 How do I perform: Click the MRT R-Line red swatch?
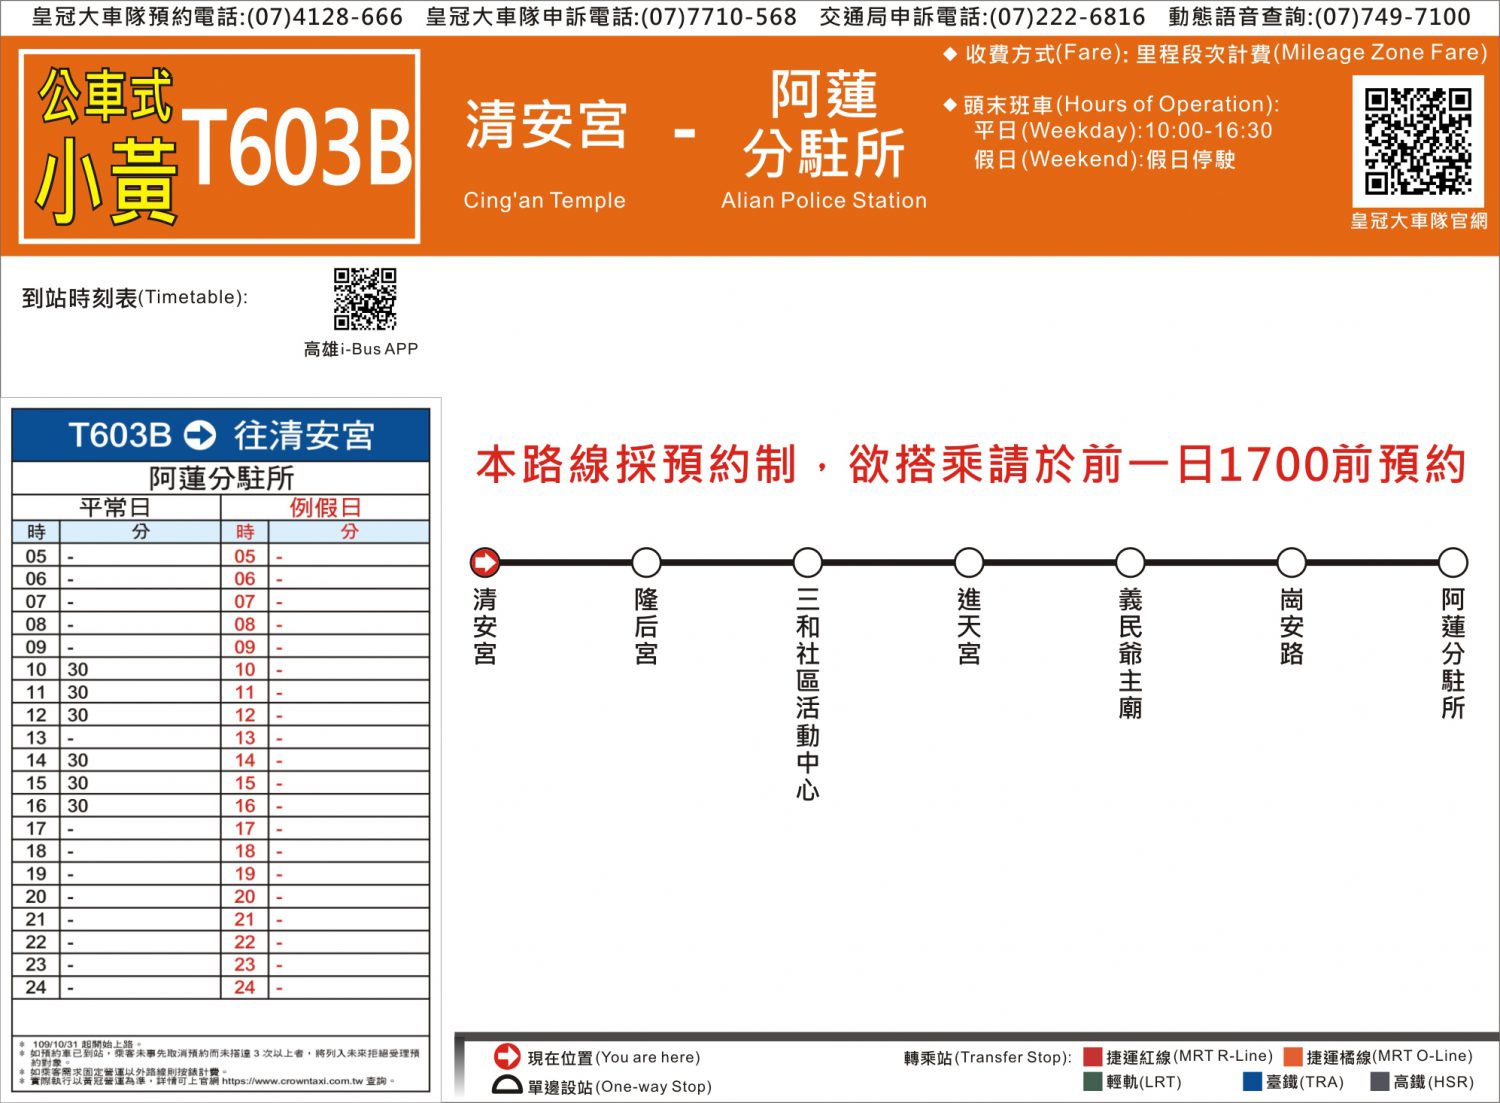tap(1092, 1056)
